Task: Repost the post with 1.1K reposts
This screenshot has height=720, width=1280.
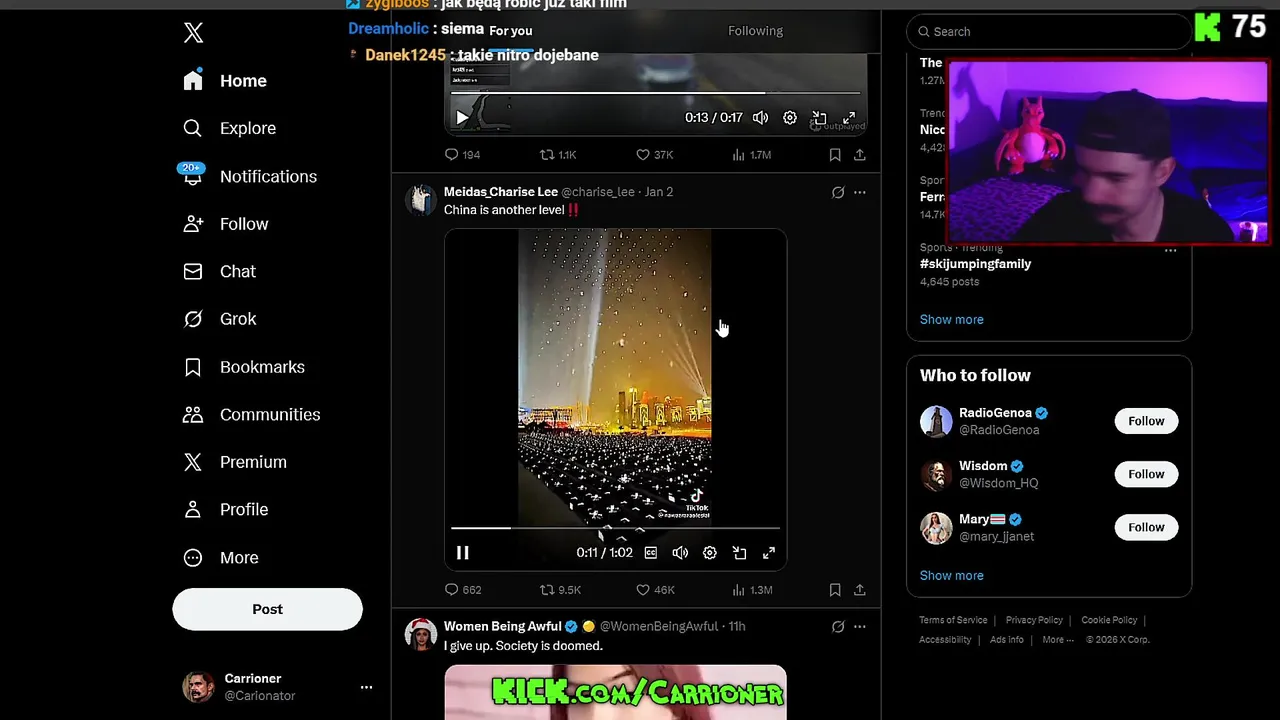Action: (558, 155)
